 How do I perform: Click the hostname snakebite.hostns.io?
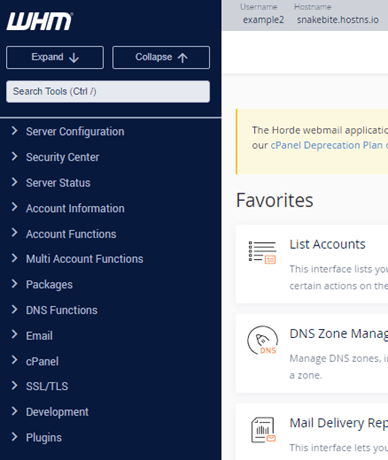point(338,20)
